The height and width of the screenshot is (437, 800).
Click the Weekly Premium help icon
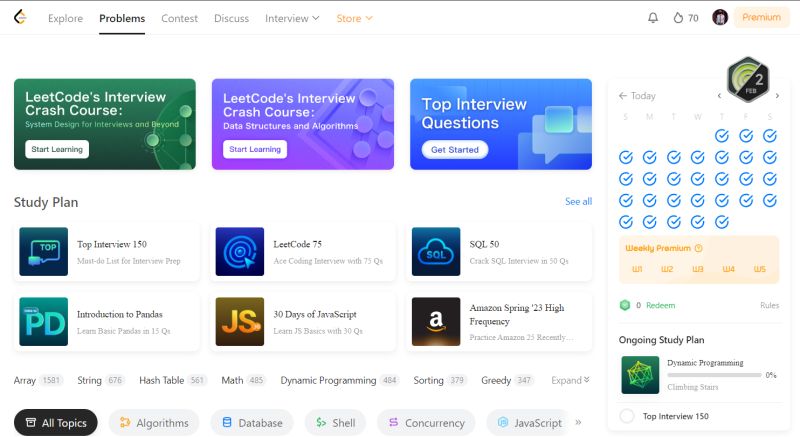(698, 248)
